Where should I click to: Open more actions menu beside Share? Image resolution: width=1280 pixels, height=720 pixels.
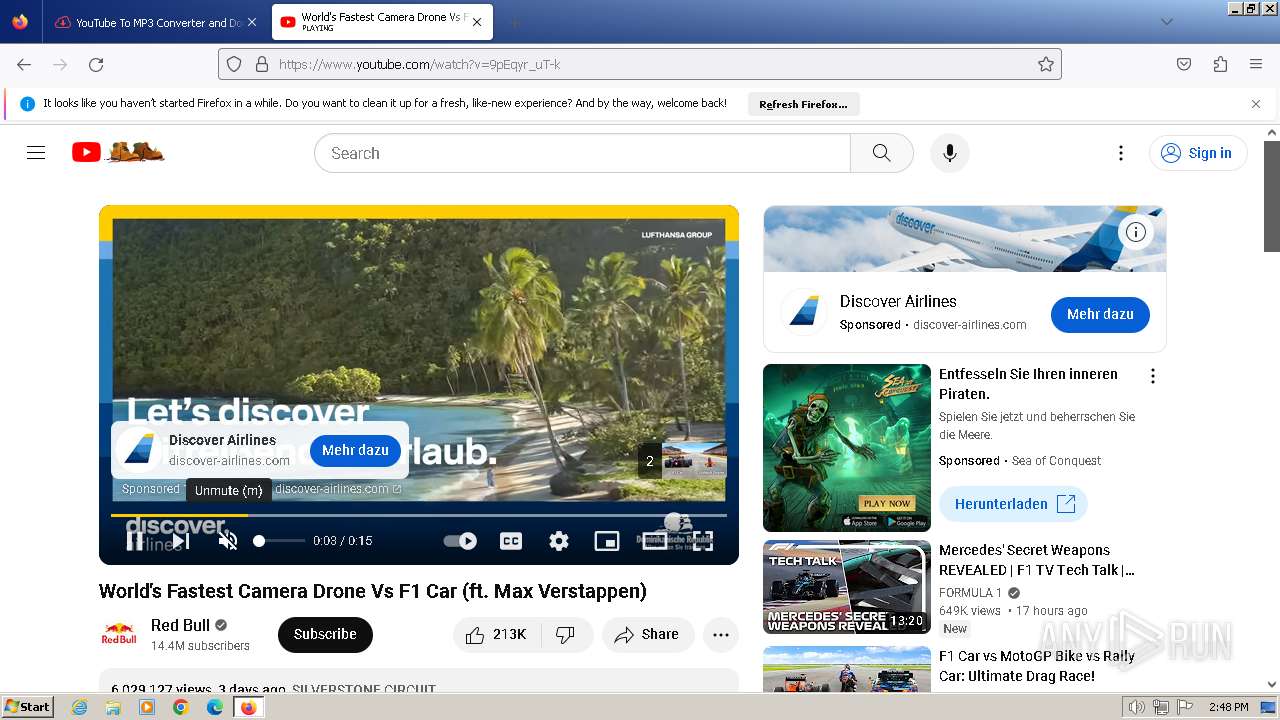point(721,635)
